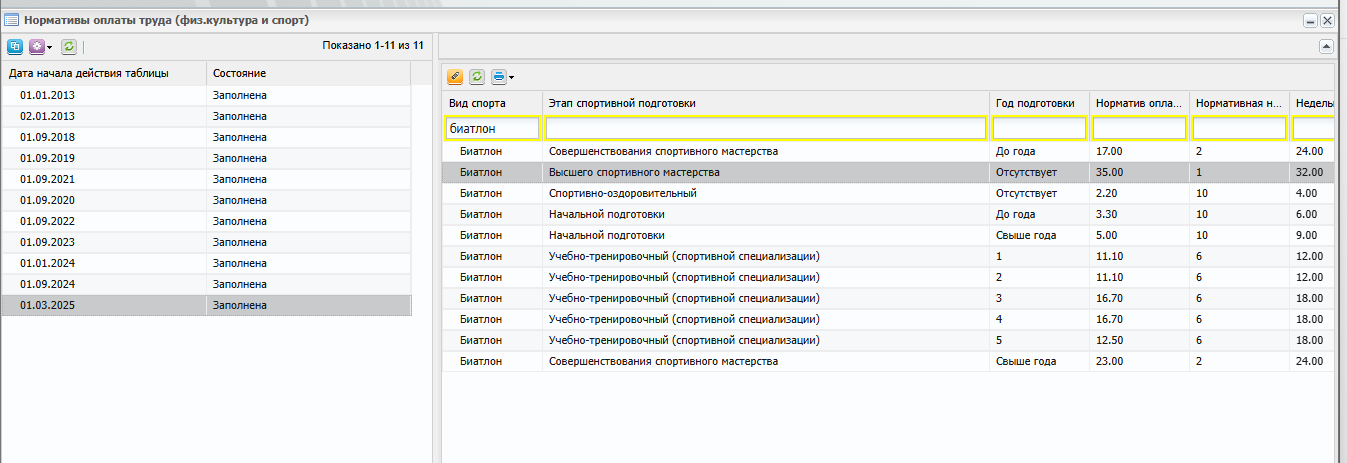This screenshot has width=1347, height=463.
Task: Select the Спортивно-оздоровительный row
Action: [889, 193]
